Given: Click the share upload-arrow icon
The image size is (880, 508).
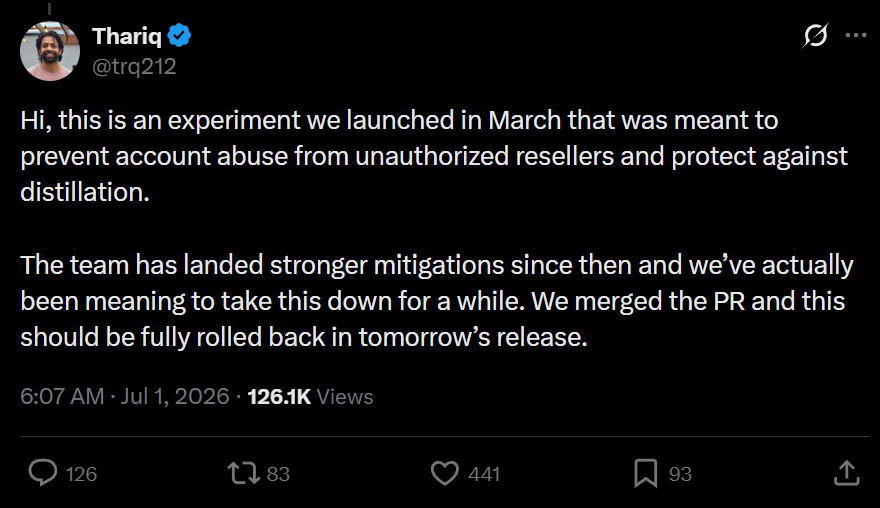Looking at the screenshot, I should click(847, 473).
